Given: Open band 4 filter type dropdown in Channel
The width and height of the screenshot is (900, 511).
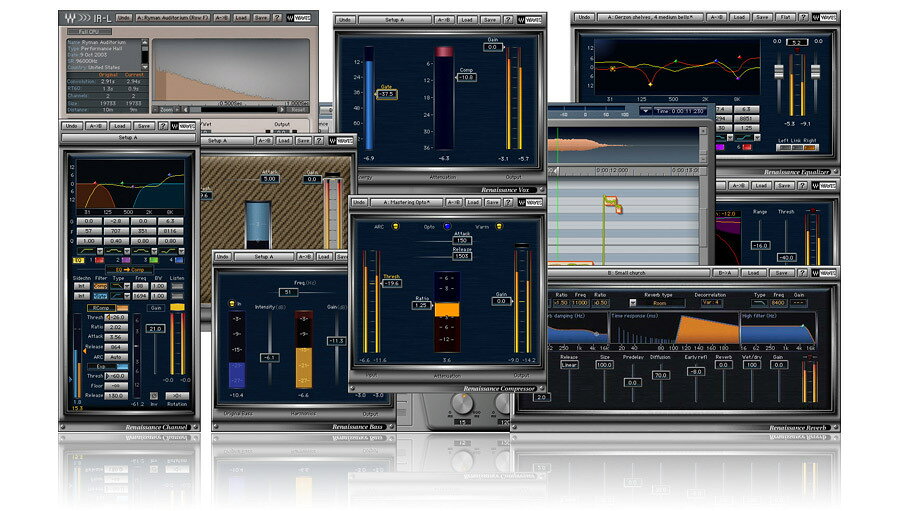Looking at the screenshot, I should (x=181, y=251).
